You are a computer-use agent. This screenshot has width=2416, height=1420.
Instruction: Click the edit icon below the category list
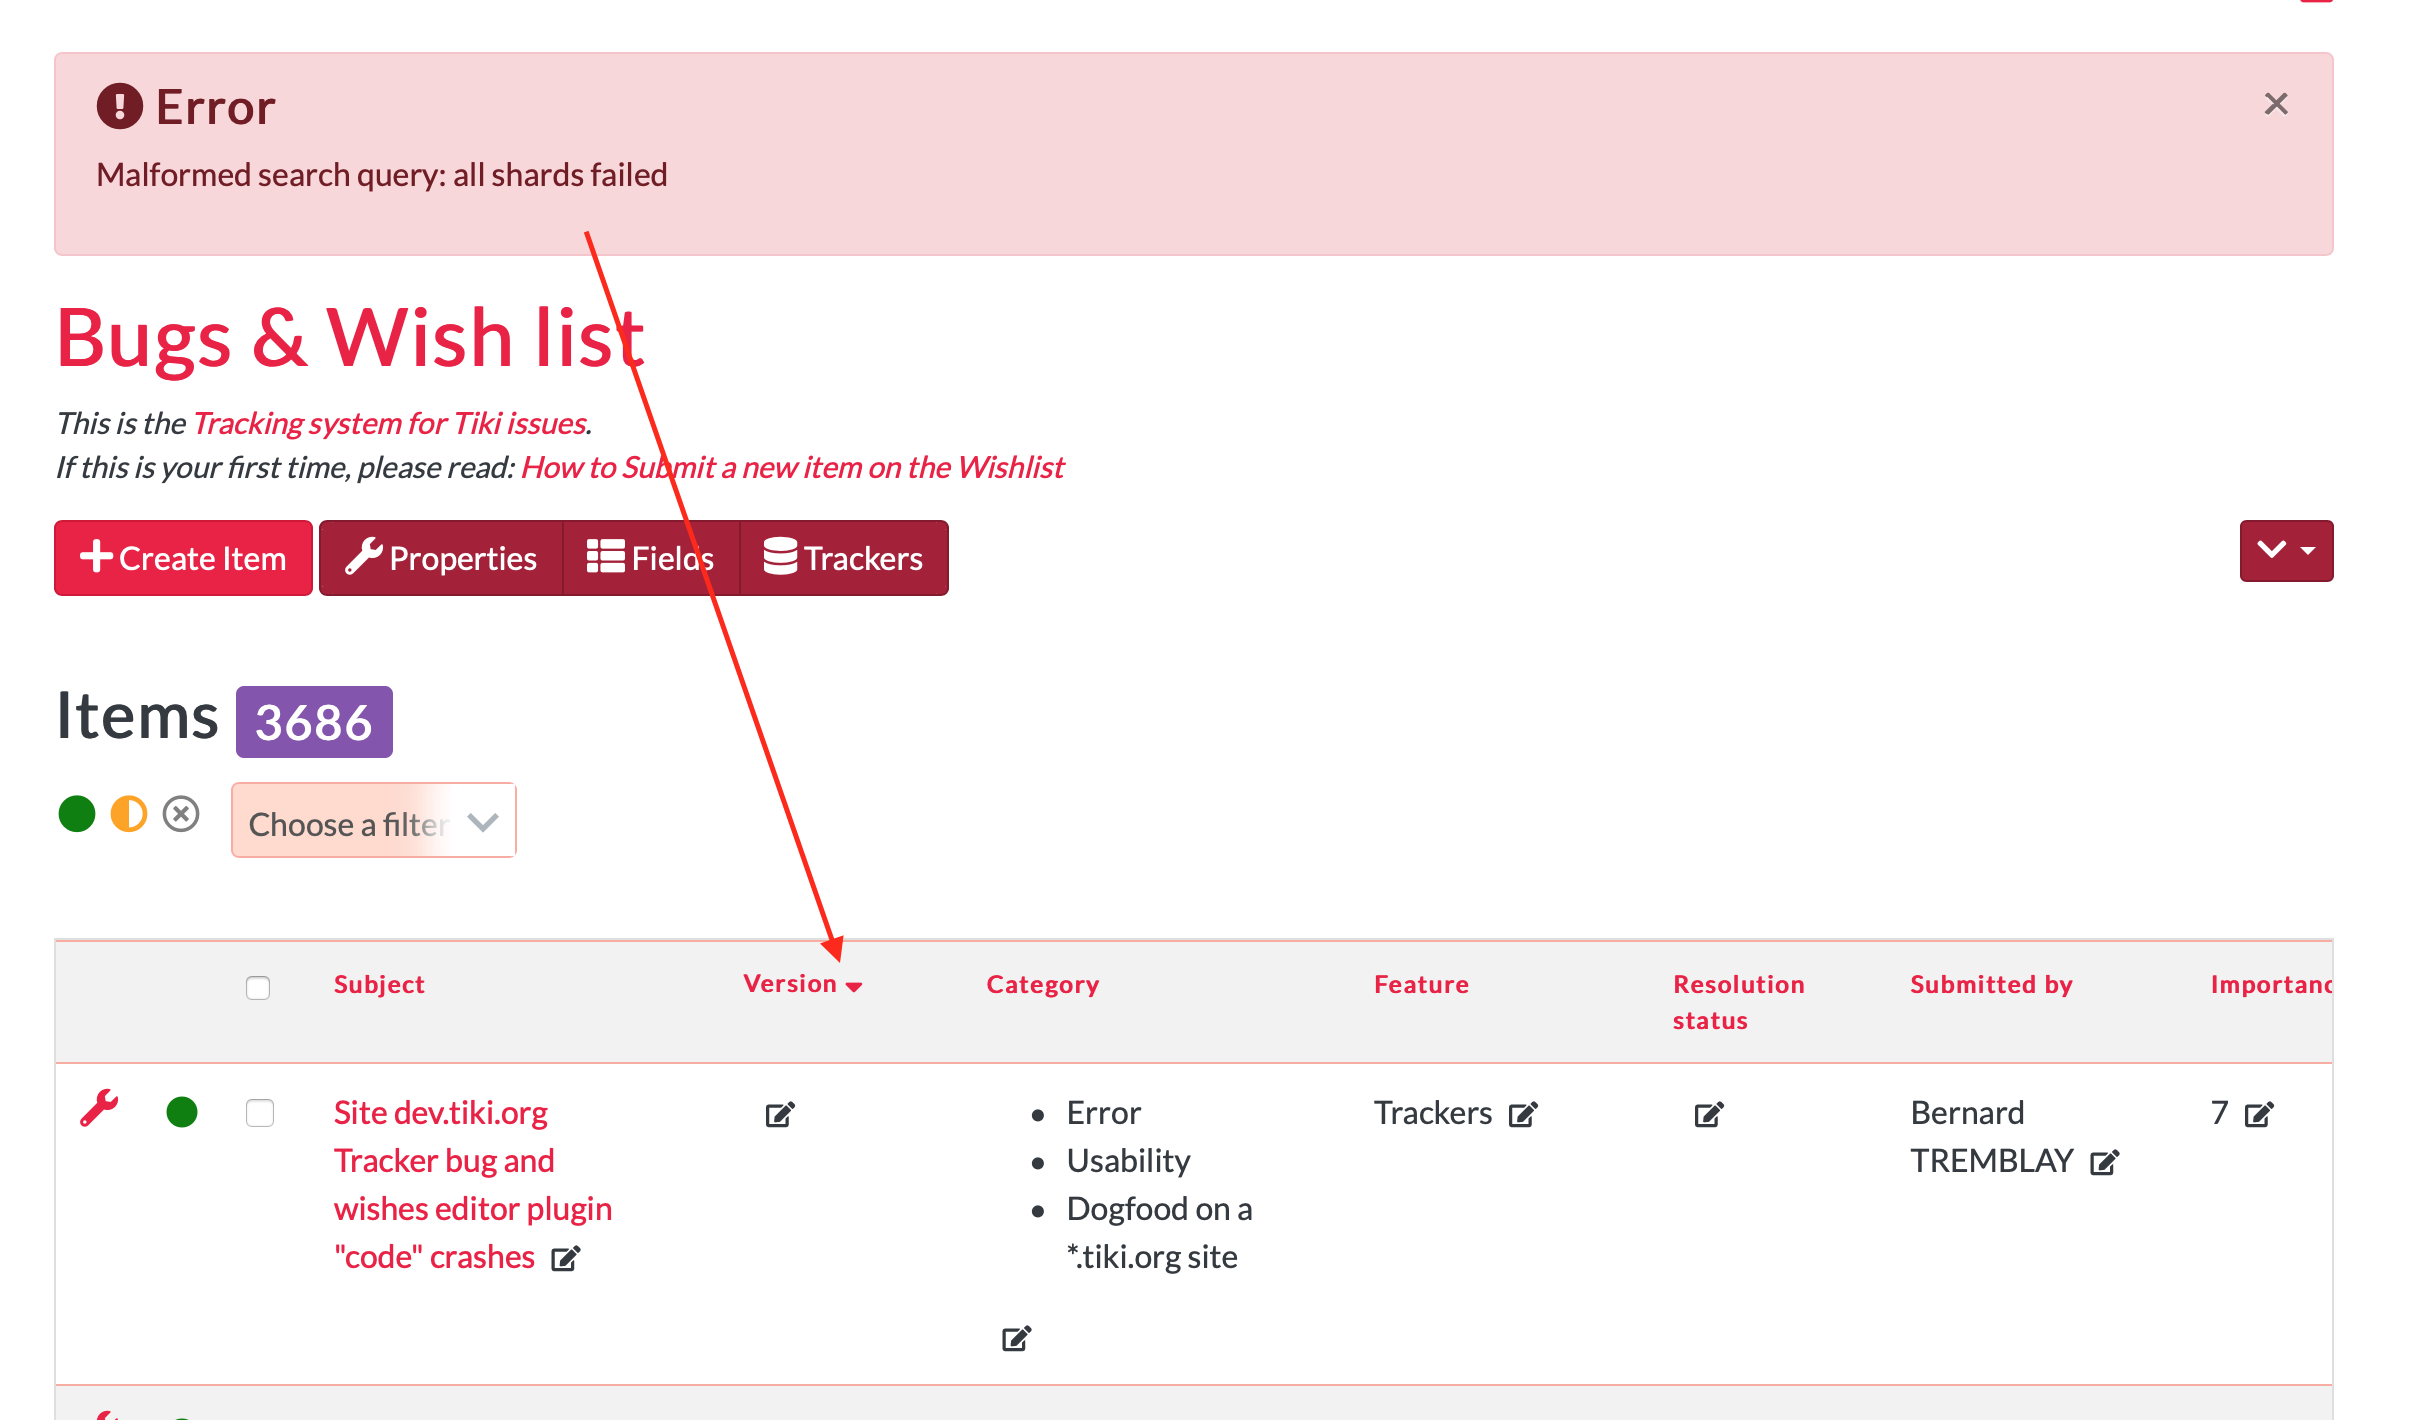pos(1017,1338)
